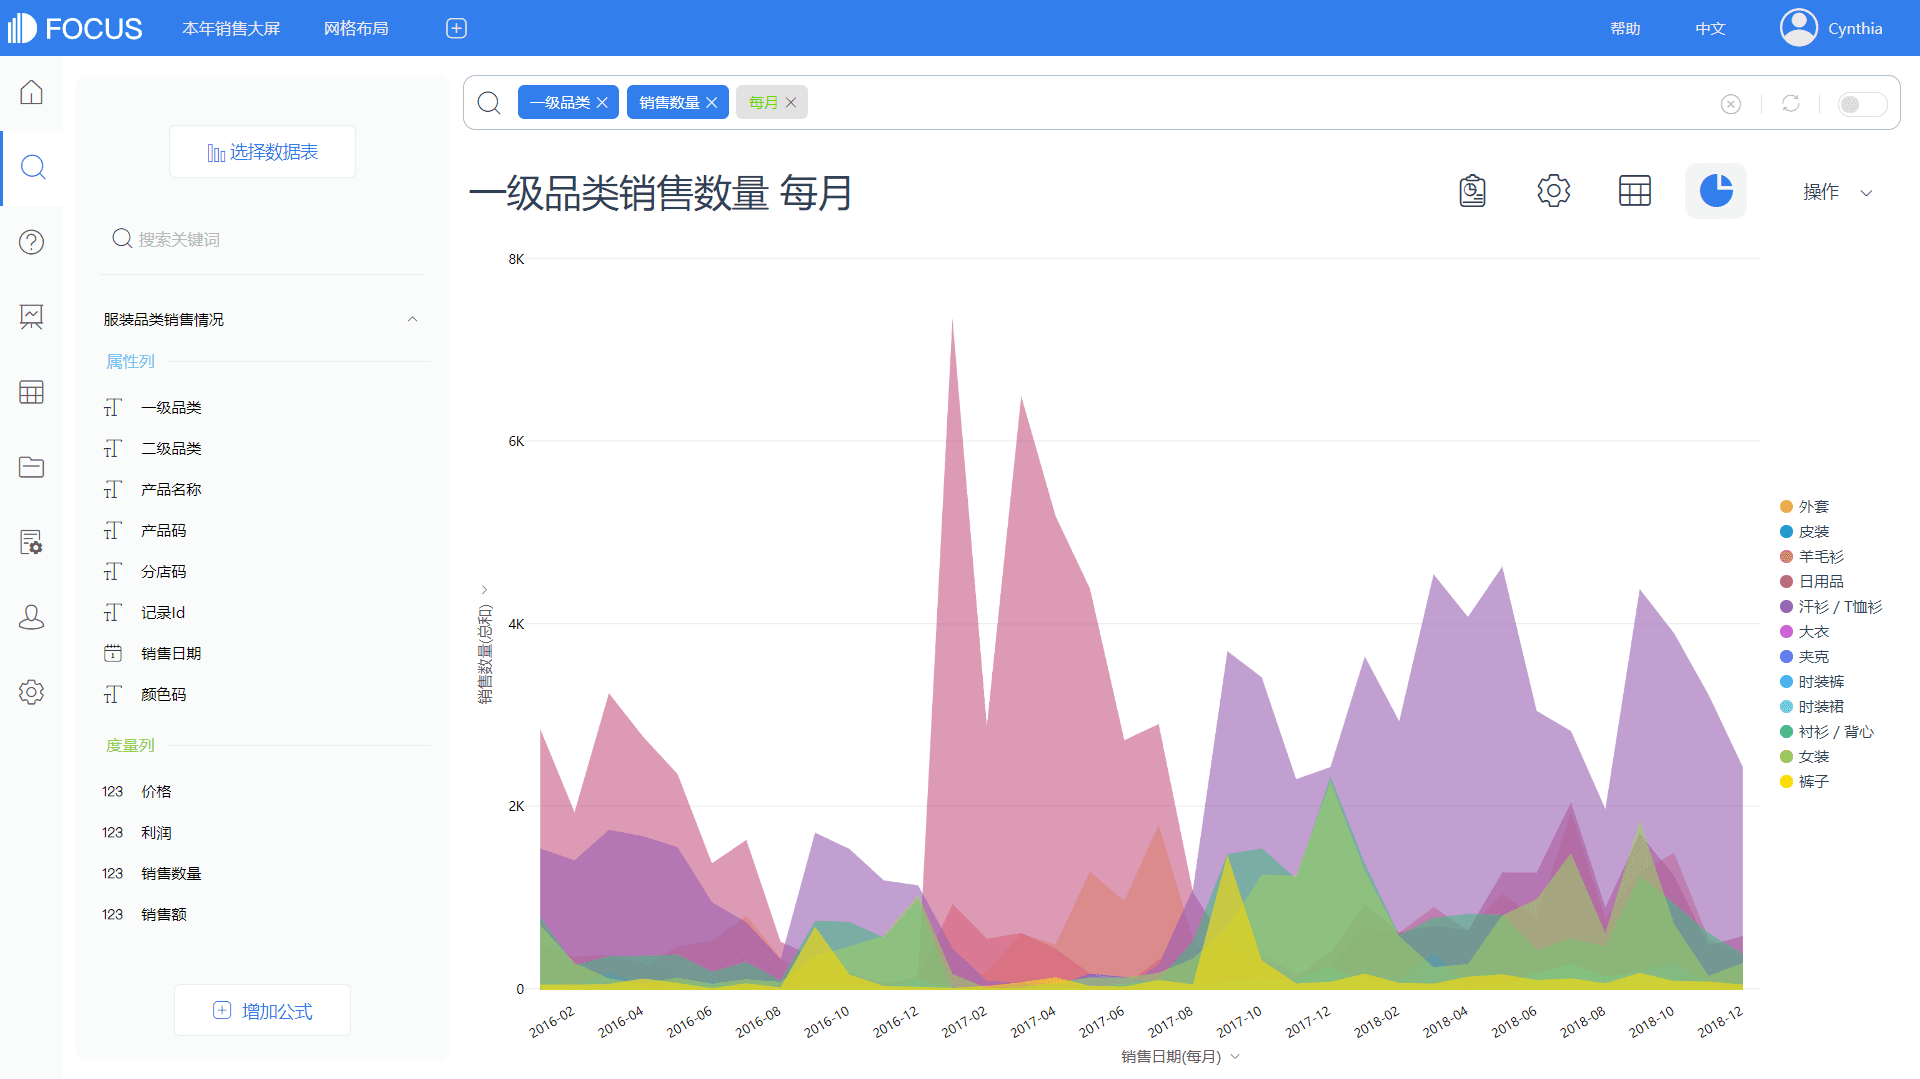Open chart type pie icon
Viewport: 1920px width, 1079px height.
pos(1716,190)
